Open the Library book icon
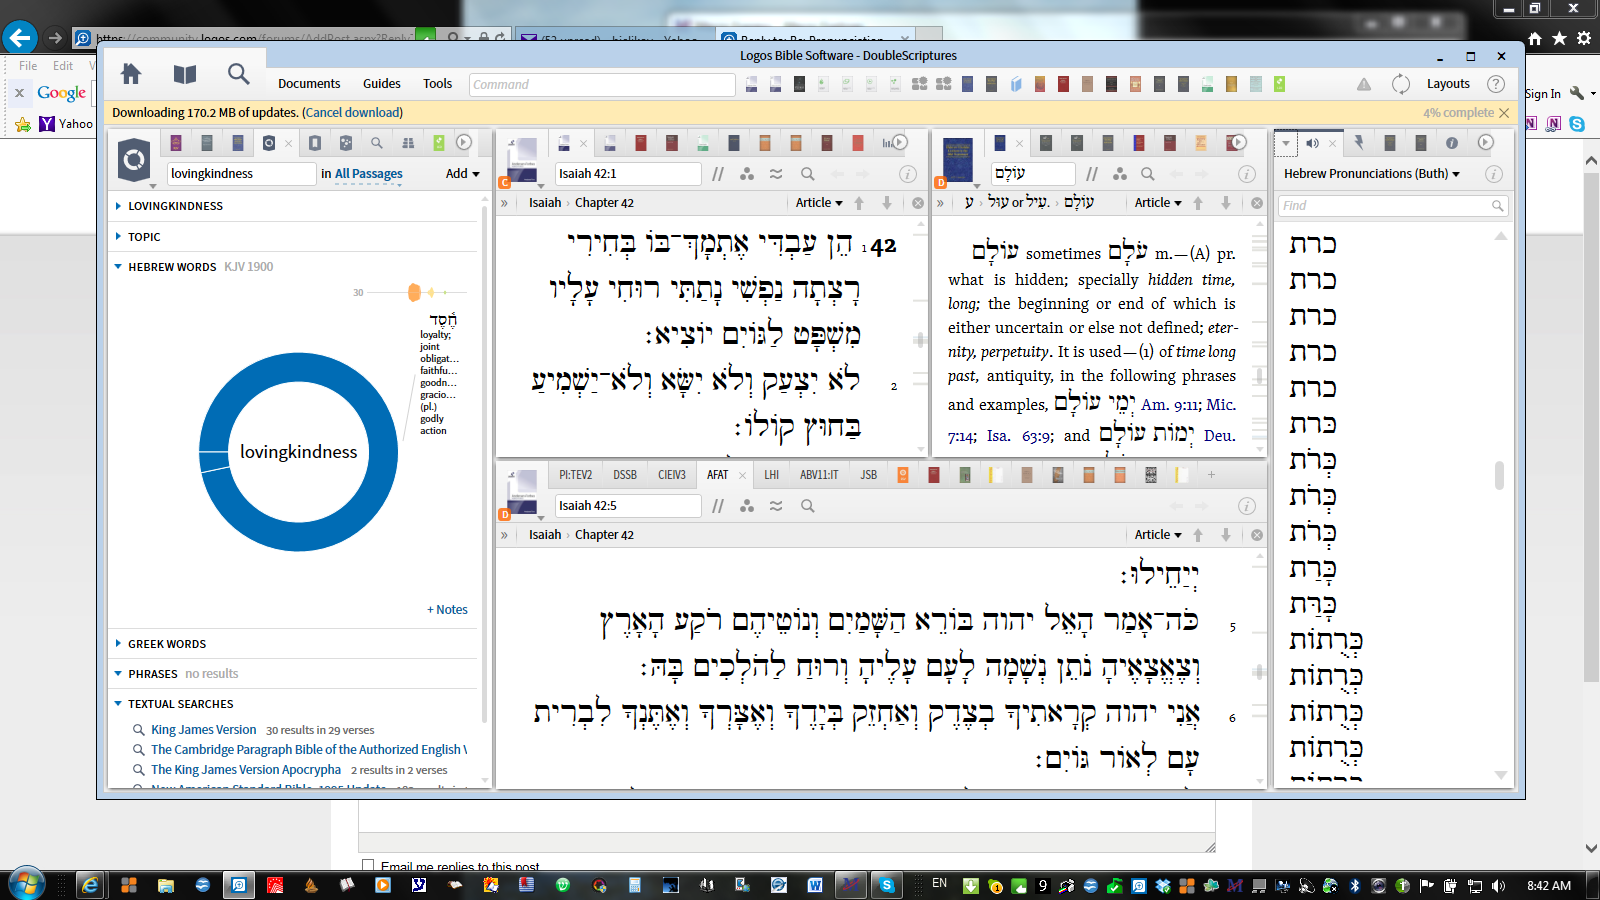The width and height of the screenshot is (1600, 900). pos(184,74)
